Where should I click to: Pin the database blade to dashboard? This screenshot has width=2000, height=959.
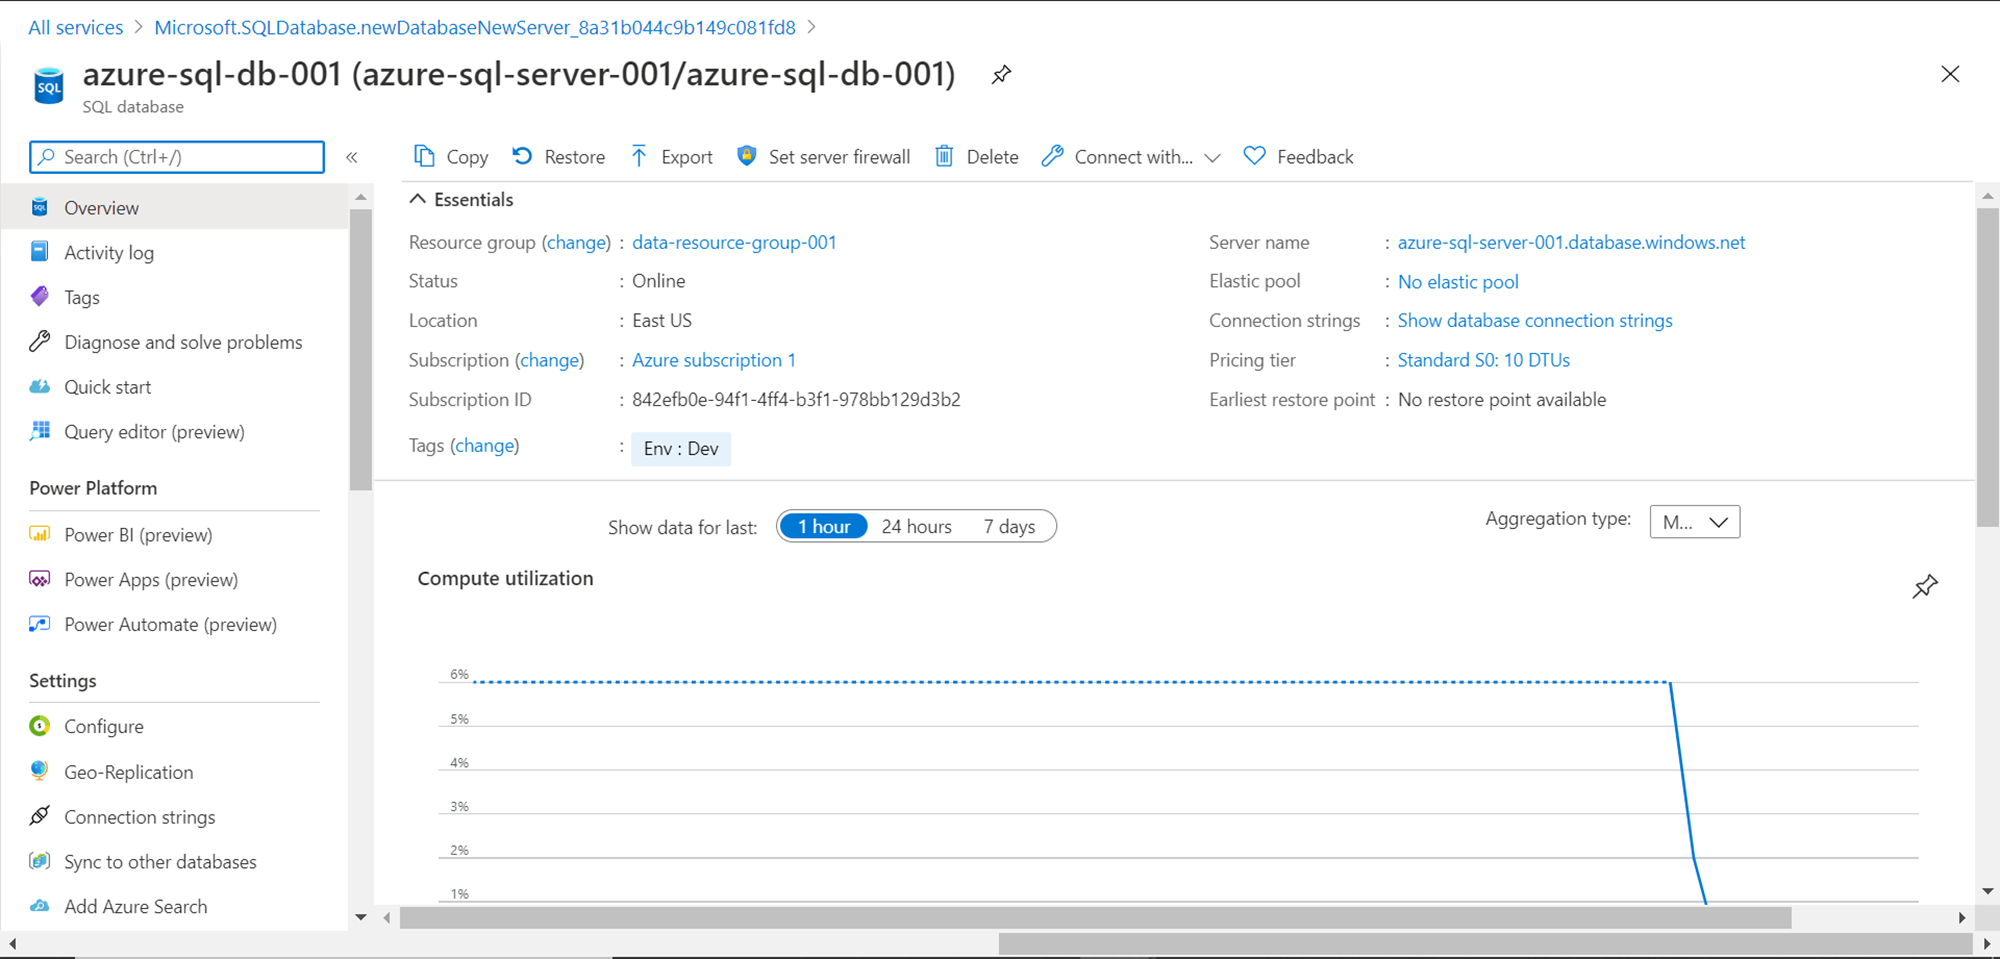[1001, 75]
